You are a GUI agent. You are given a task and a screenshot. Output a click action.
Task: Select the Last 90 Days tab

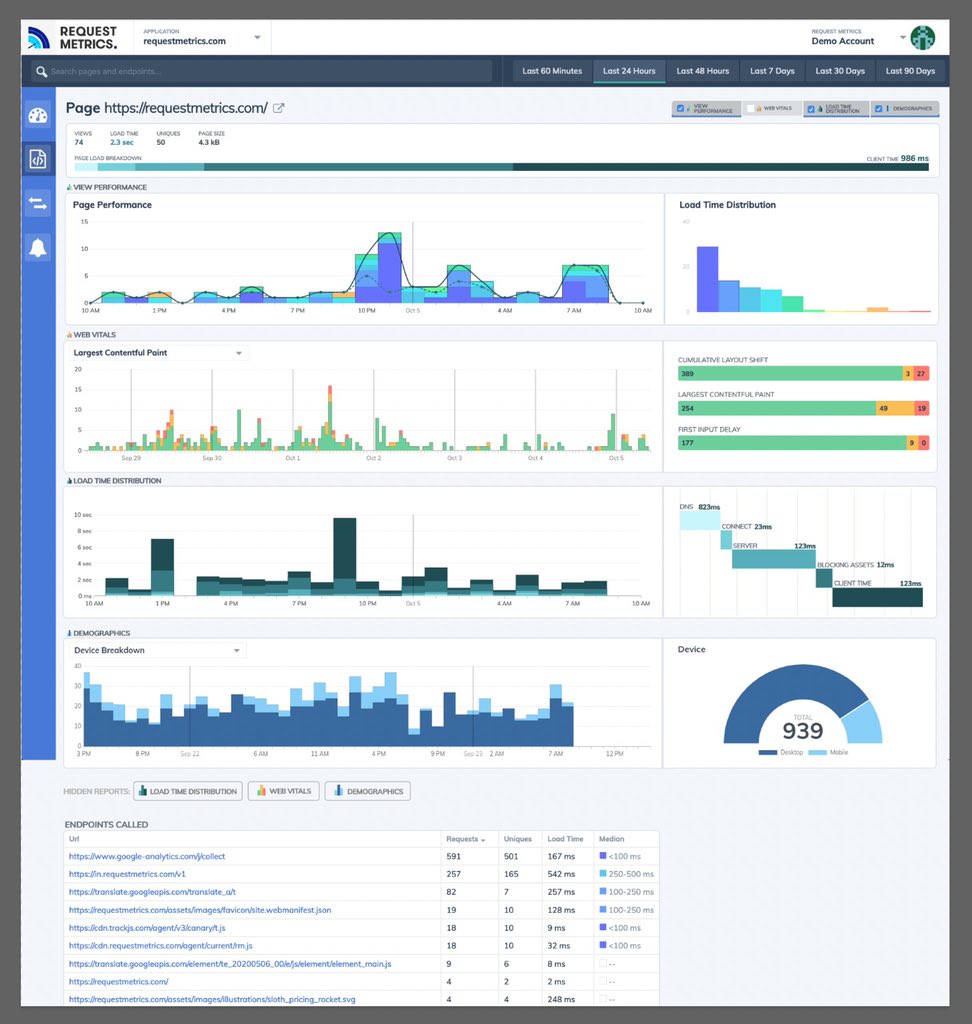pyautogui.click(x=910, y=71)
